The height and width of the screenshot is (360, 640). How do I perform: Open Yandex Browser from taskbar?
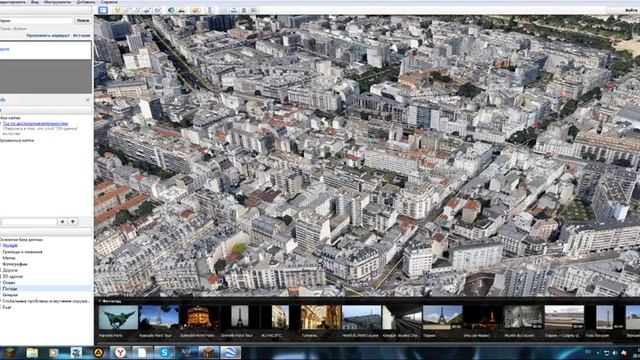[120, 352]
